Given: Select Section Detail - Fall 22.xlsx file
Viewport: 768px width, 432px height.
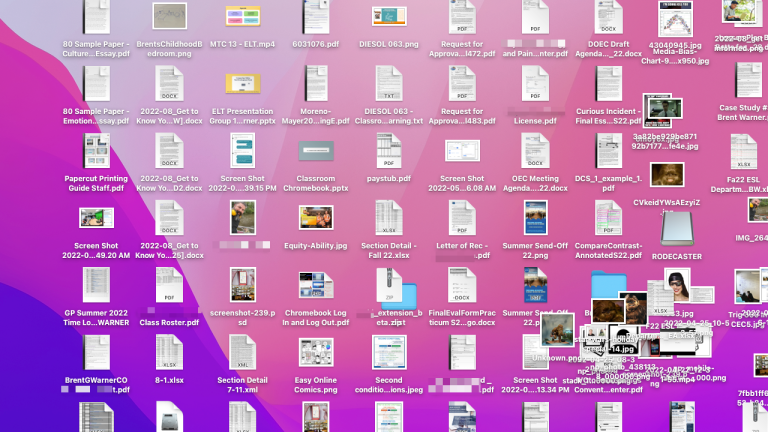Looking at the screenshot, I should (388, 217).
